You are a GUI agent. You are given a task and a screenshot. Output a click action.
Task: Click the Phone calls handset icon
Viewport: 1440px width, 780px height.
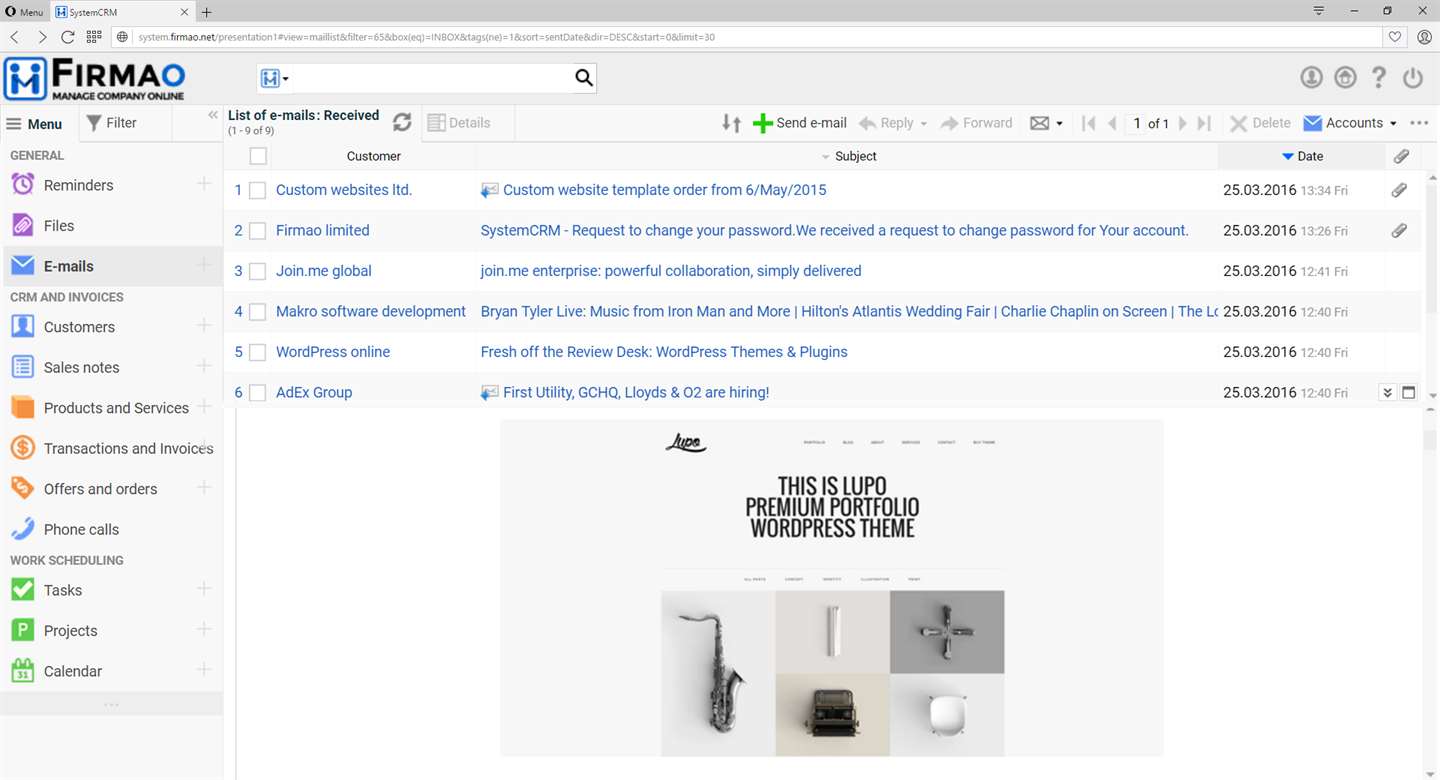(x=22, y=529)
